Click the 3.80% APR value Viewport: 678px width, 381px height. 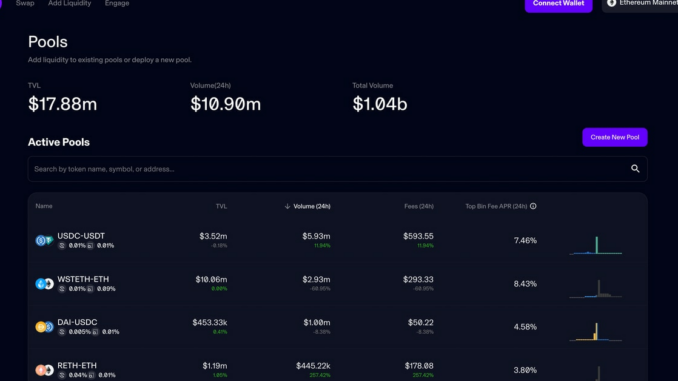click(x=525, y=370)
